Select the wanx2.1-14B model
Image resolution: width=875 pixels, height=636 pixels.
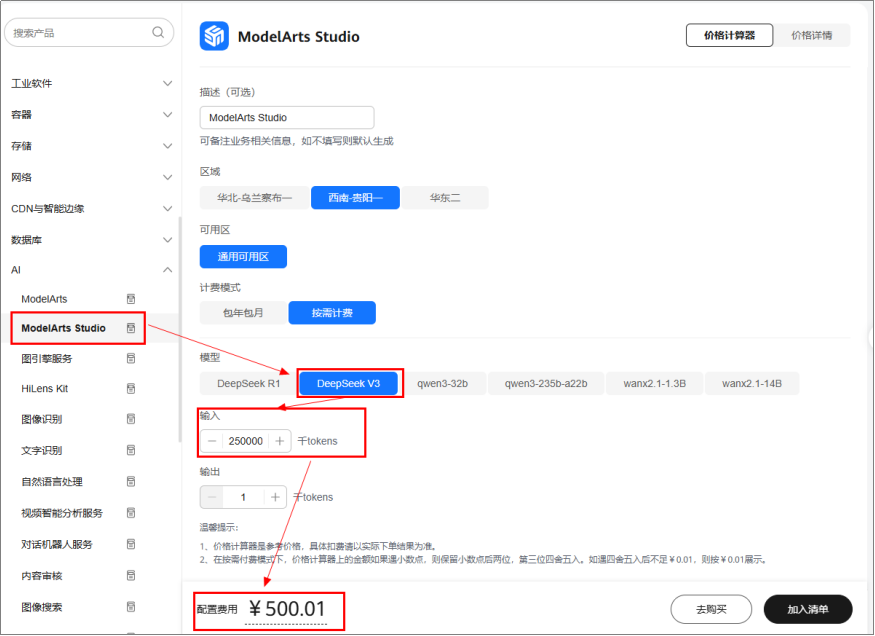click(752, 384)
